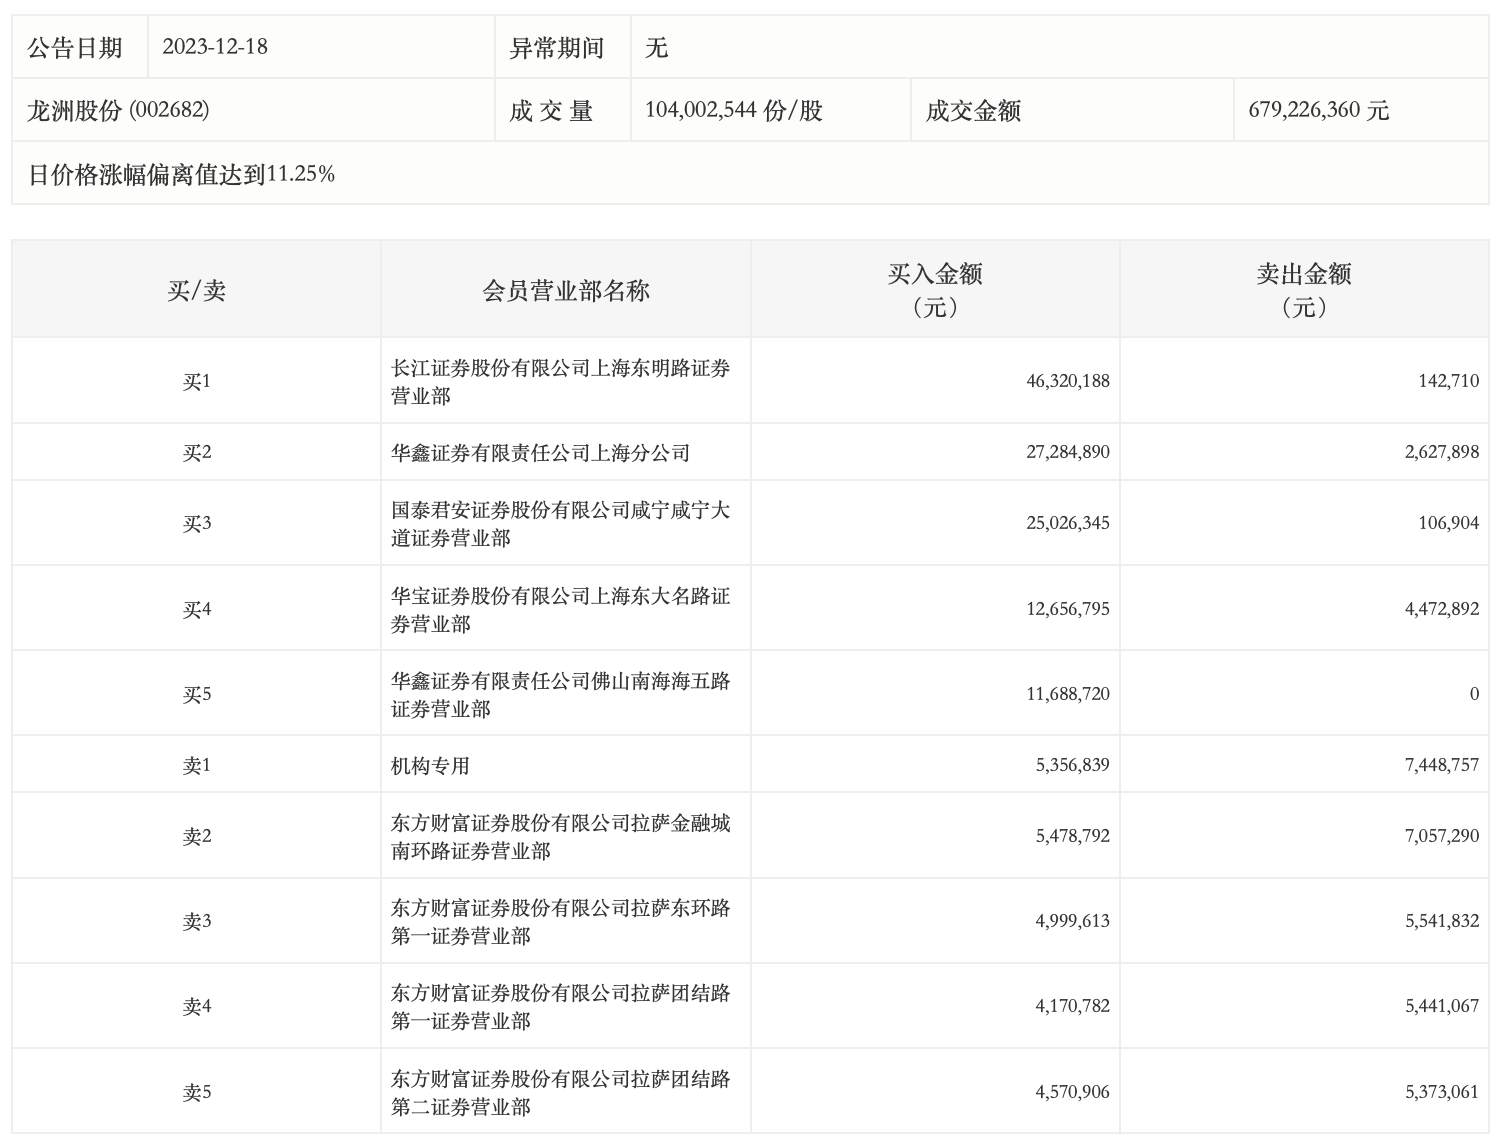The image size is (1494, 1146).
Task: Select buy amount 4,170,782
Action: point(1072,1006)
